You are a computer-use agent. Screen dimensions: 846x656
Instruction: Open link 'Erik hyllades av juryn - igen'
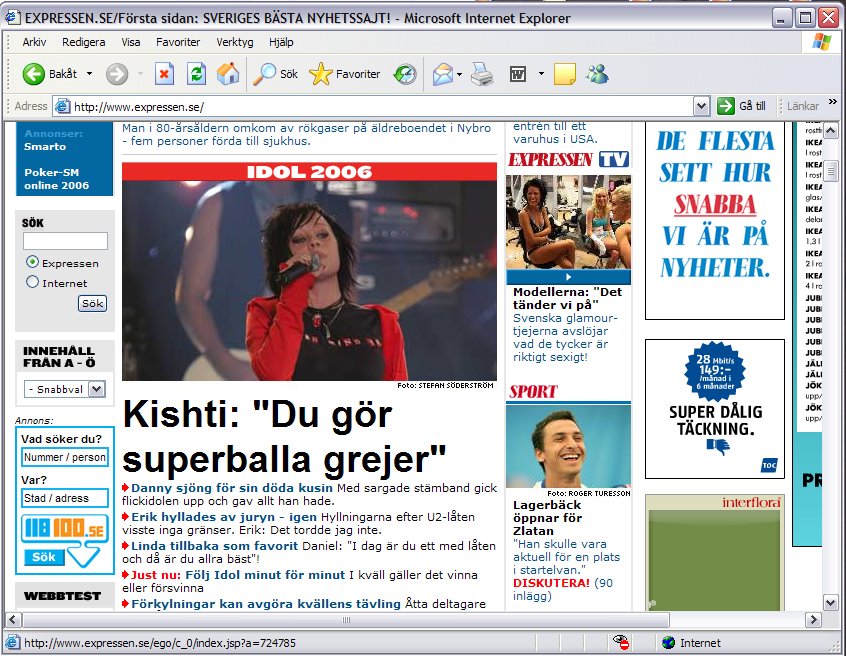(x=224, y=517)
